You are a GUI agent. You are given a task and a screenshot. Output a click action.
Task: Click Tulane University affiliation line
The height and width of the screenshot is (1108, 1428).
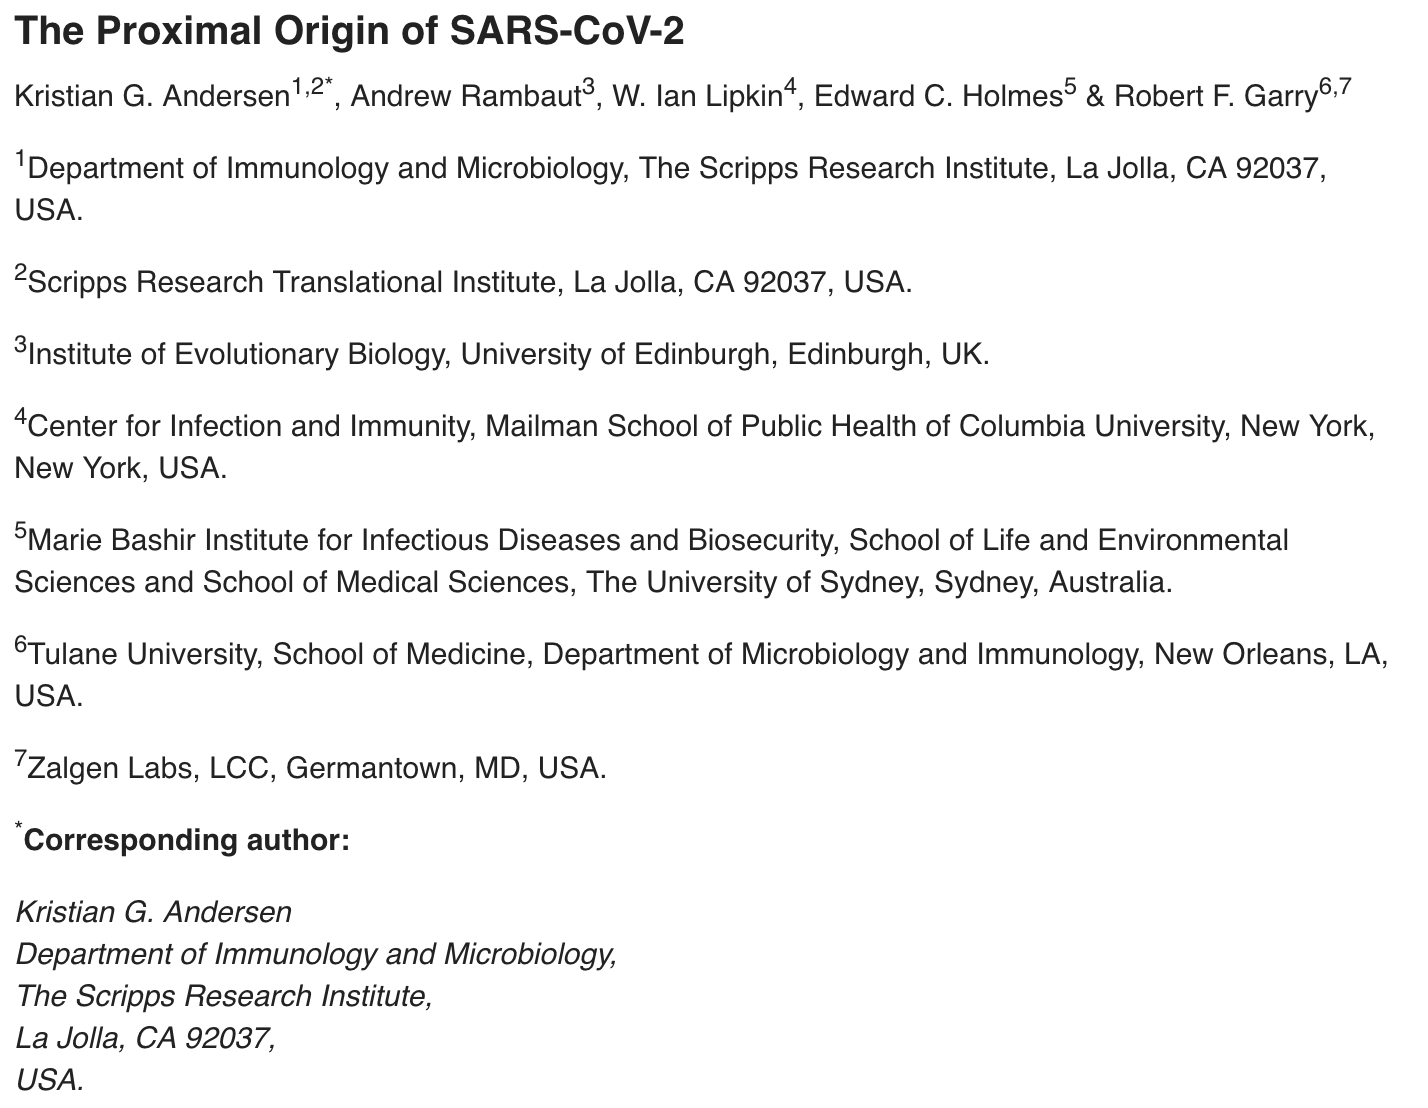[700, 674]
